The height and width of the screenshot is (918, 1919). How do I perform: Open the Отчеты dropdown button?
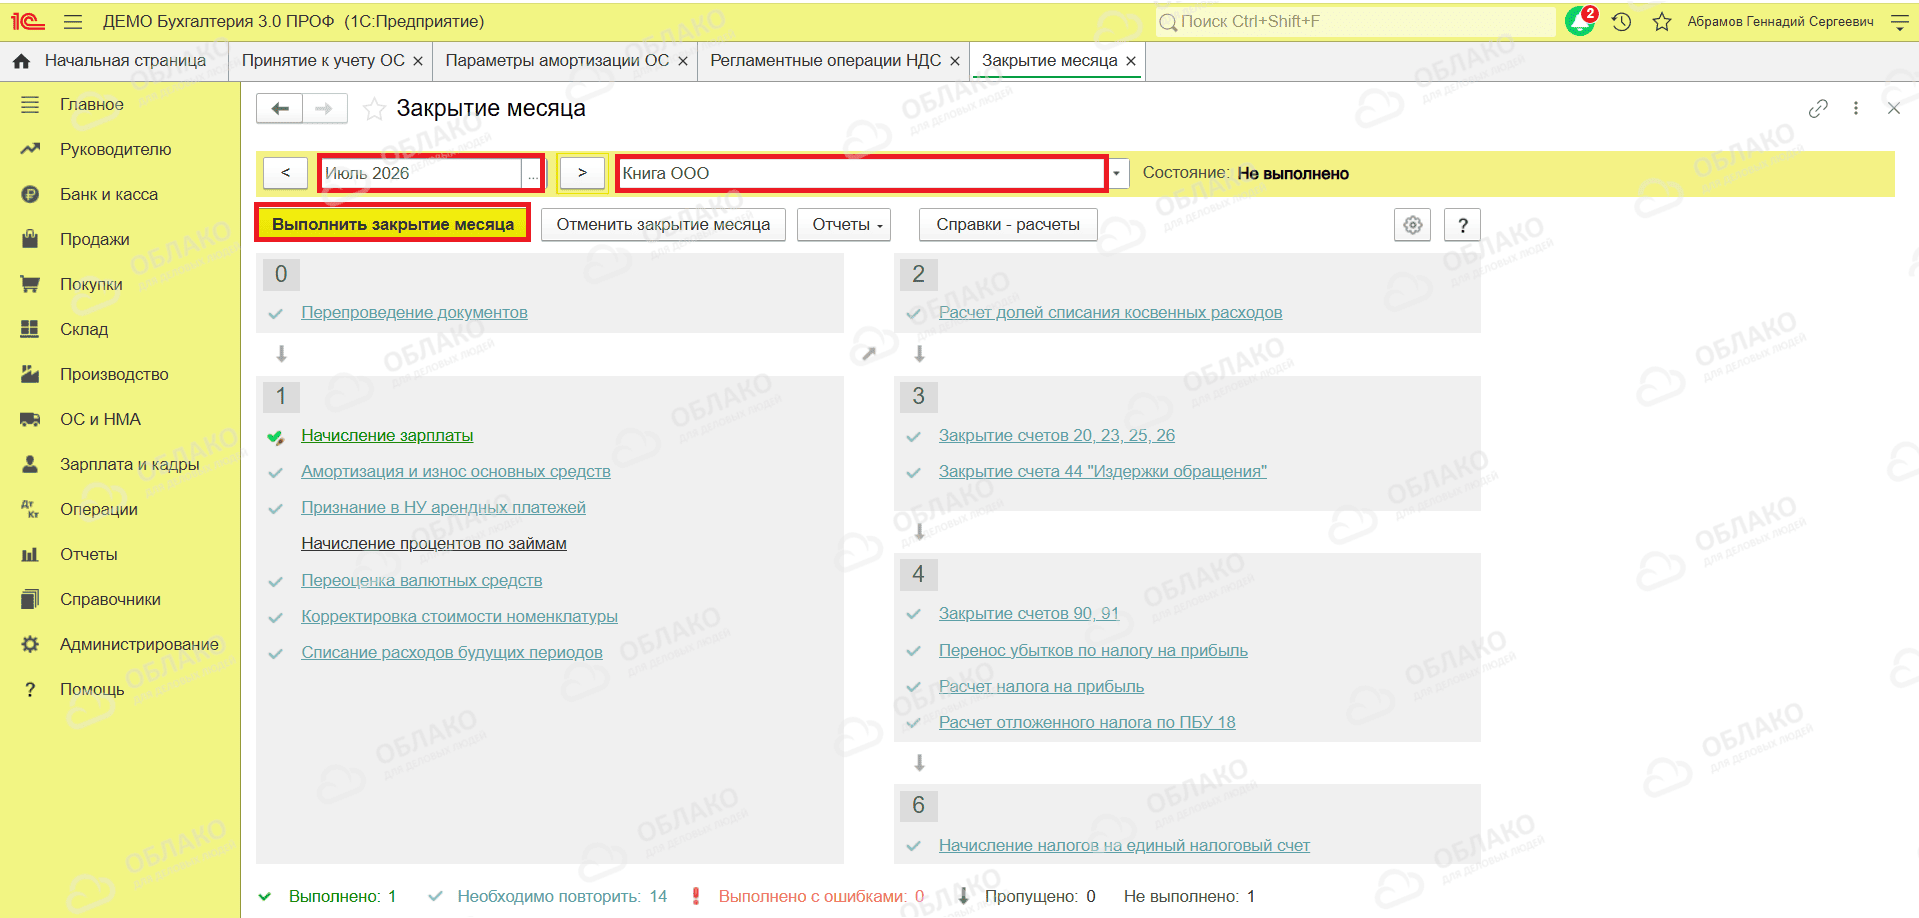[x=843, y=225]
